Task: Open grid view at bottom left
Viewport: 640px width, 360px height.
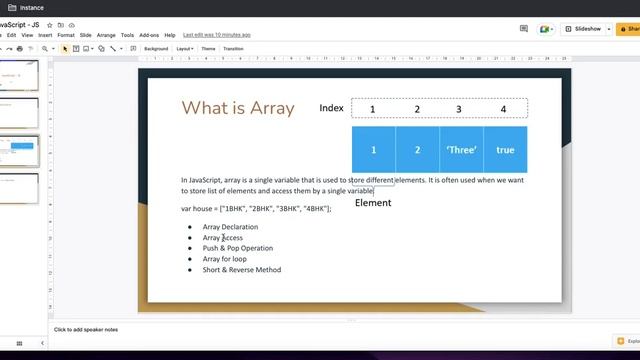Action: (19, 343)
